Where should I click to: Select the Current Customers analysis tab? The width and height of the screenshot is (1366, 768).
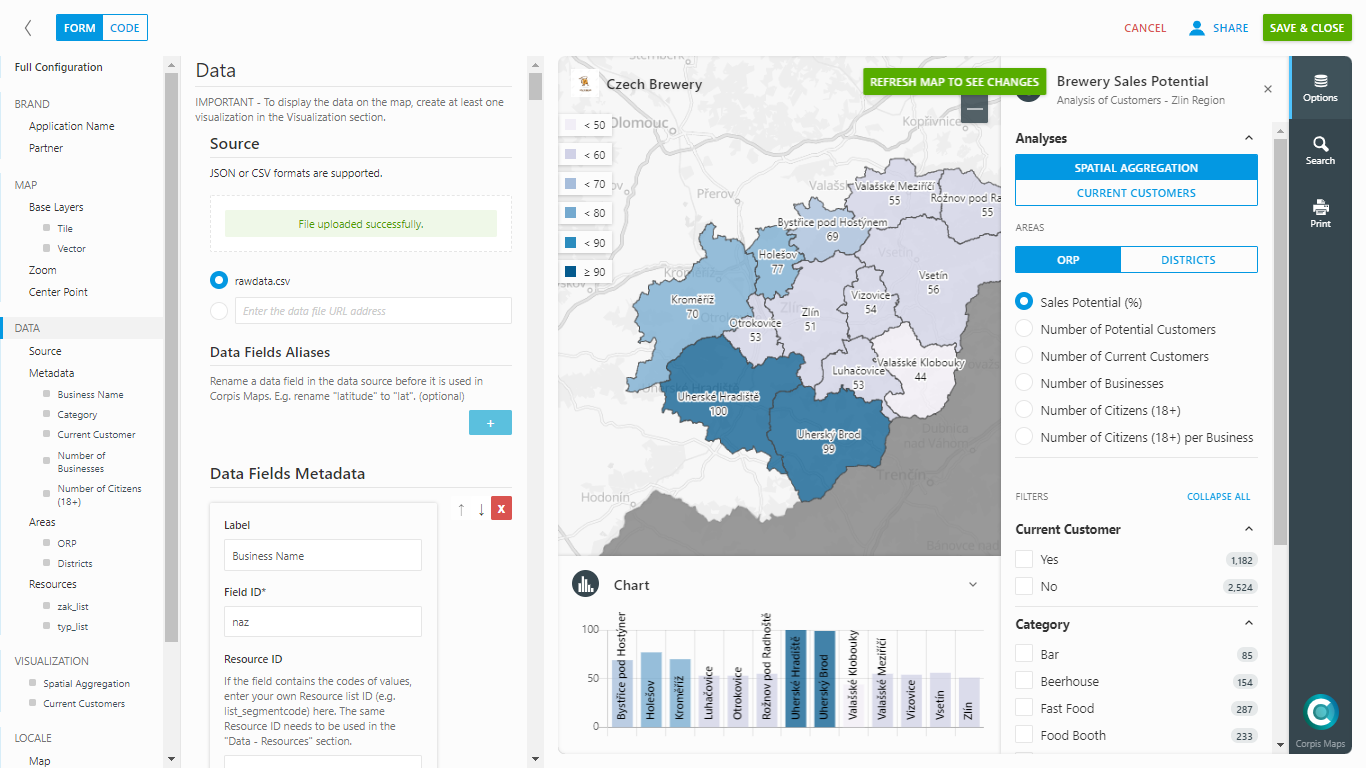pos(1136,193)
